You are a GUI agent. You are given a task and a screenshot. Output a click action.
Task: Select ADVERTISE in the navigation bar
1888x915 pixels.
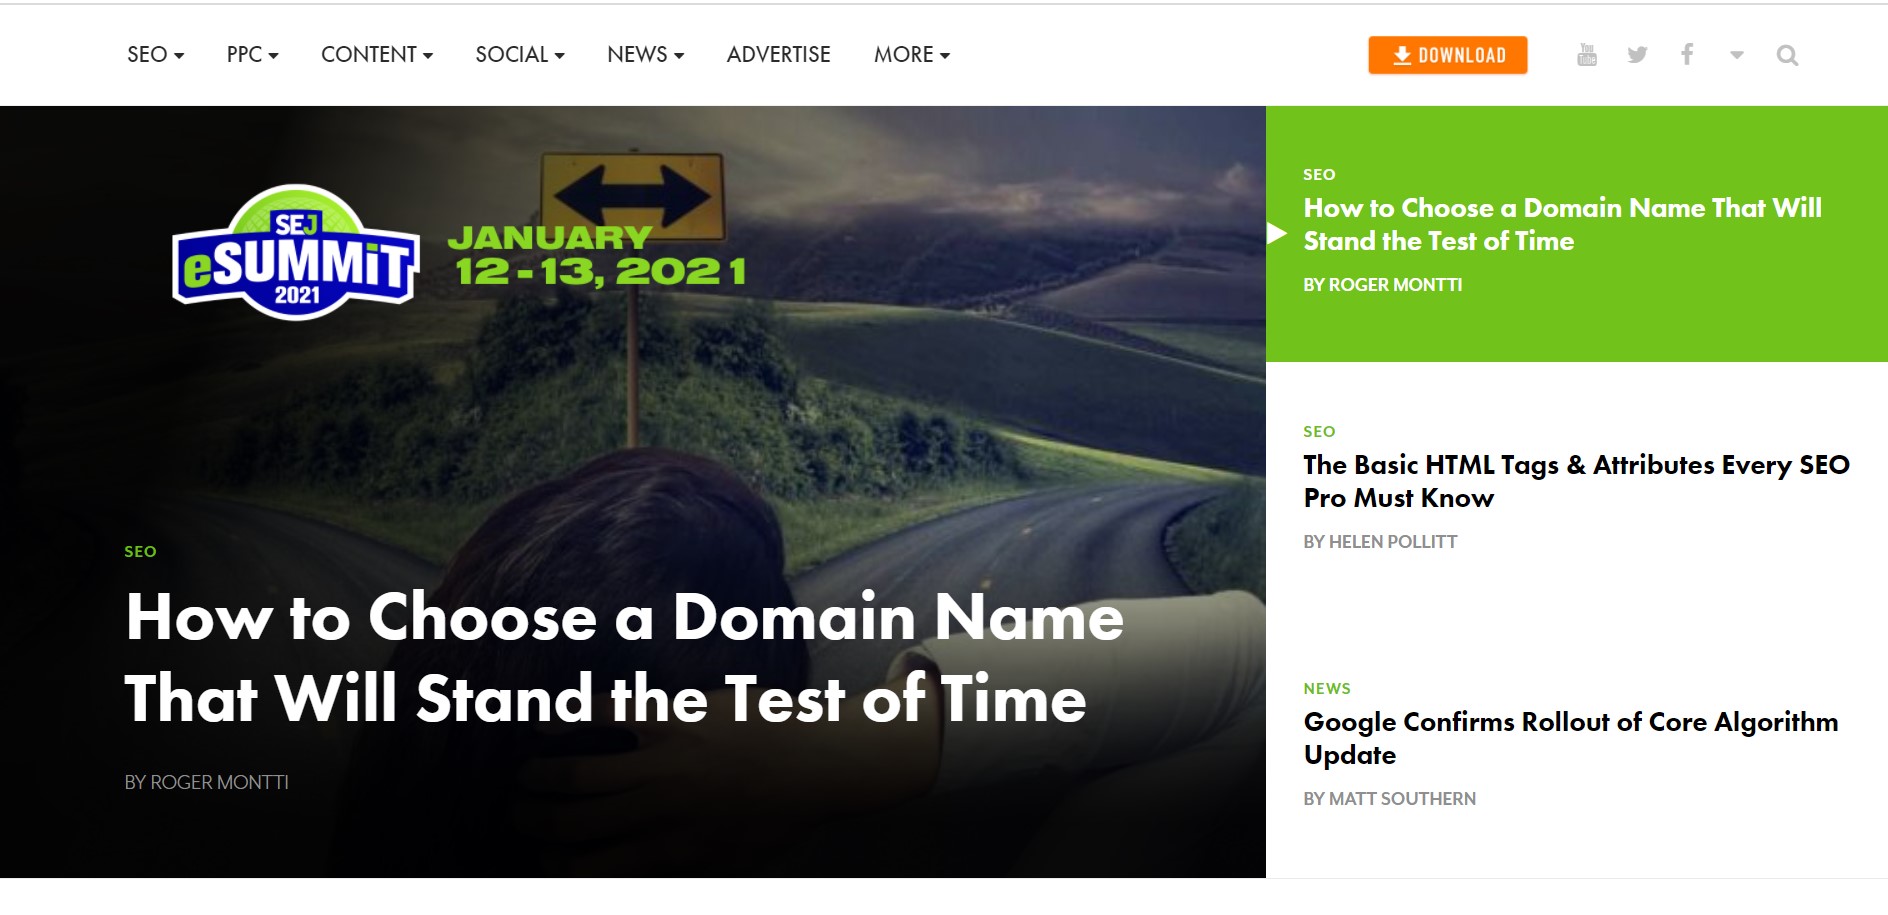click(x=778, y=55)
